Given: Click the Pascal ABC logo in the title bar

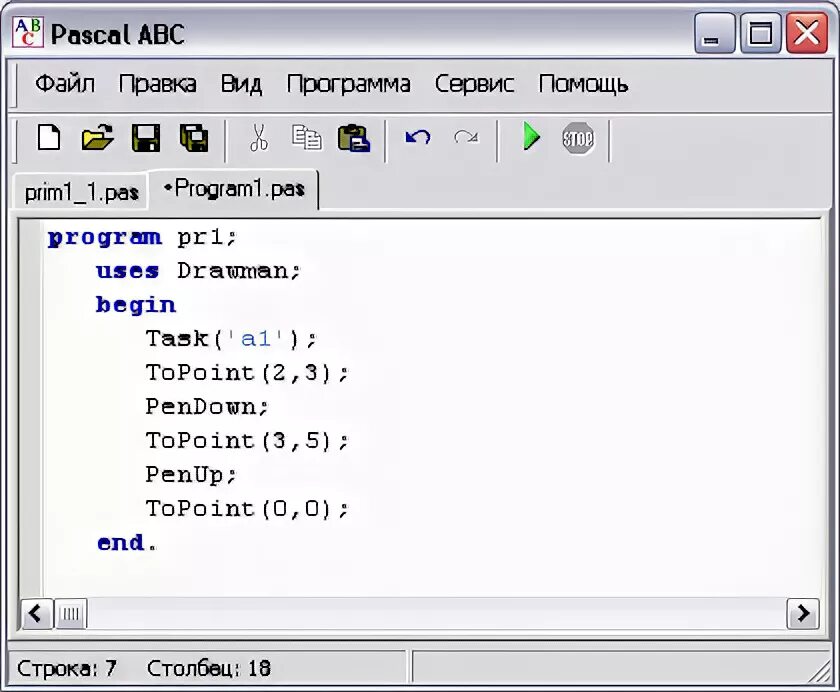Looking at the screenshot, I should click(28, 33).
